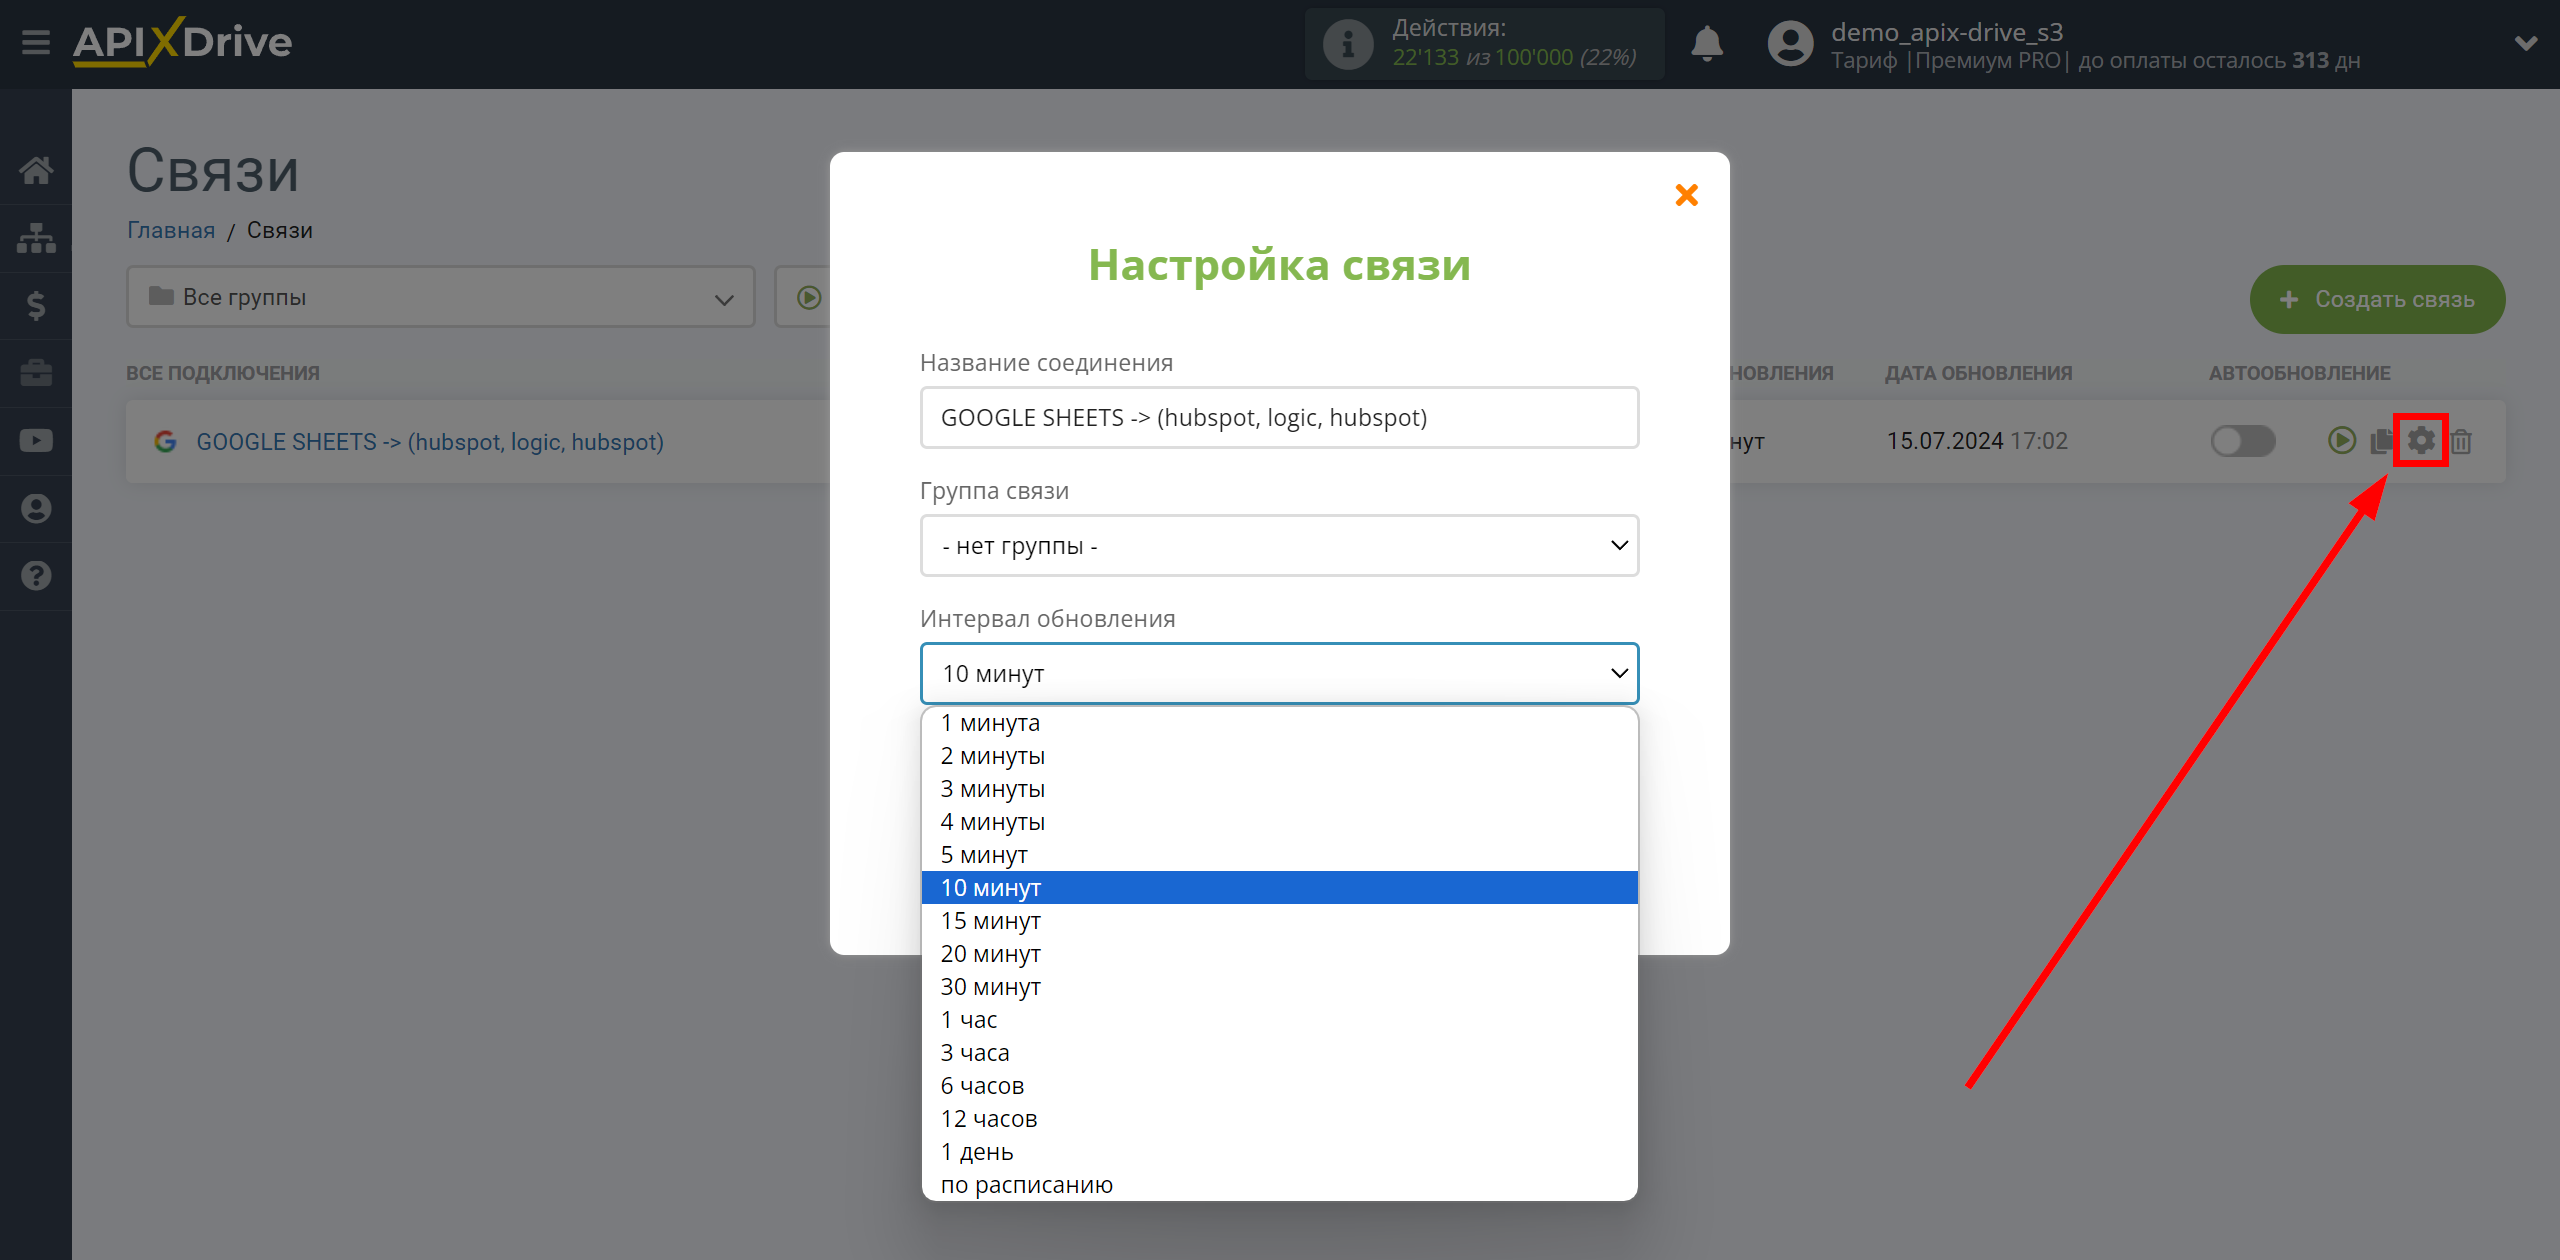Click the play button beside groups filter
Viewport: 2560px width, 1260px height.
(809, 297)
